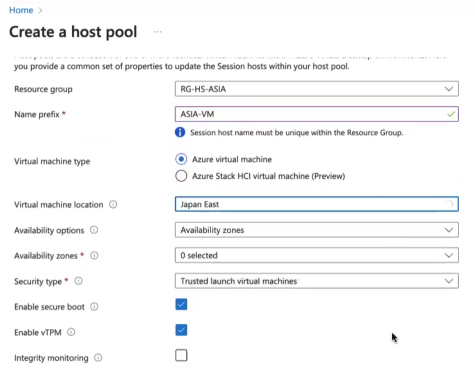Uncheck the Enable vTPM checkbox

click(181, 330)
